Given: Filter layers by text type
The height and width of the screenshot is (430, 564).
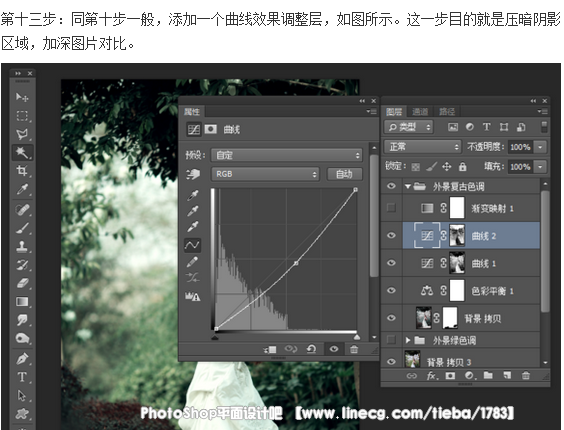Looking at the screenshot, I should coord(487,127).
